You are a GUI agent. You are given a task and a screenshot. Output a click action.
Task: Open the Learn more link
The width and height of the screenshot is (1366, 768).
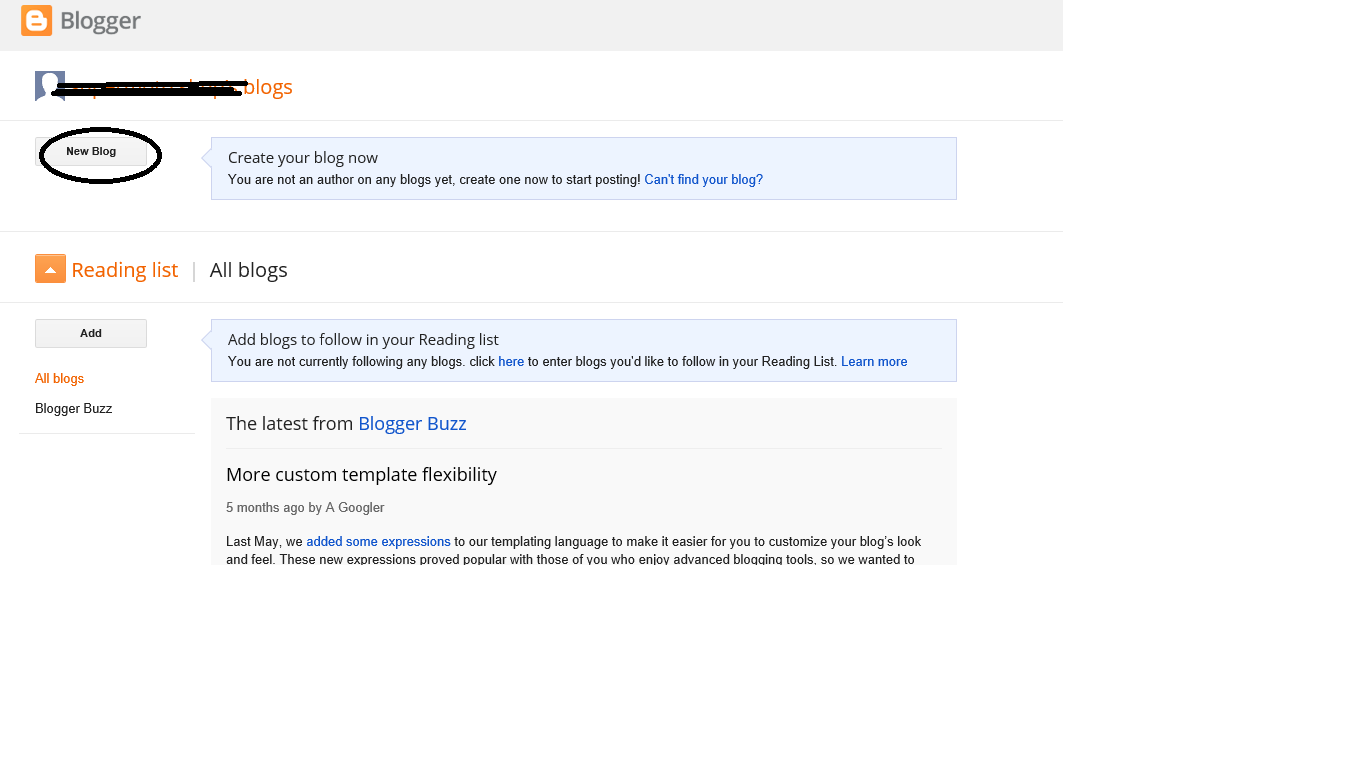coord(874,362)
